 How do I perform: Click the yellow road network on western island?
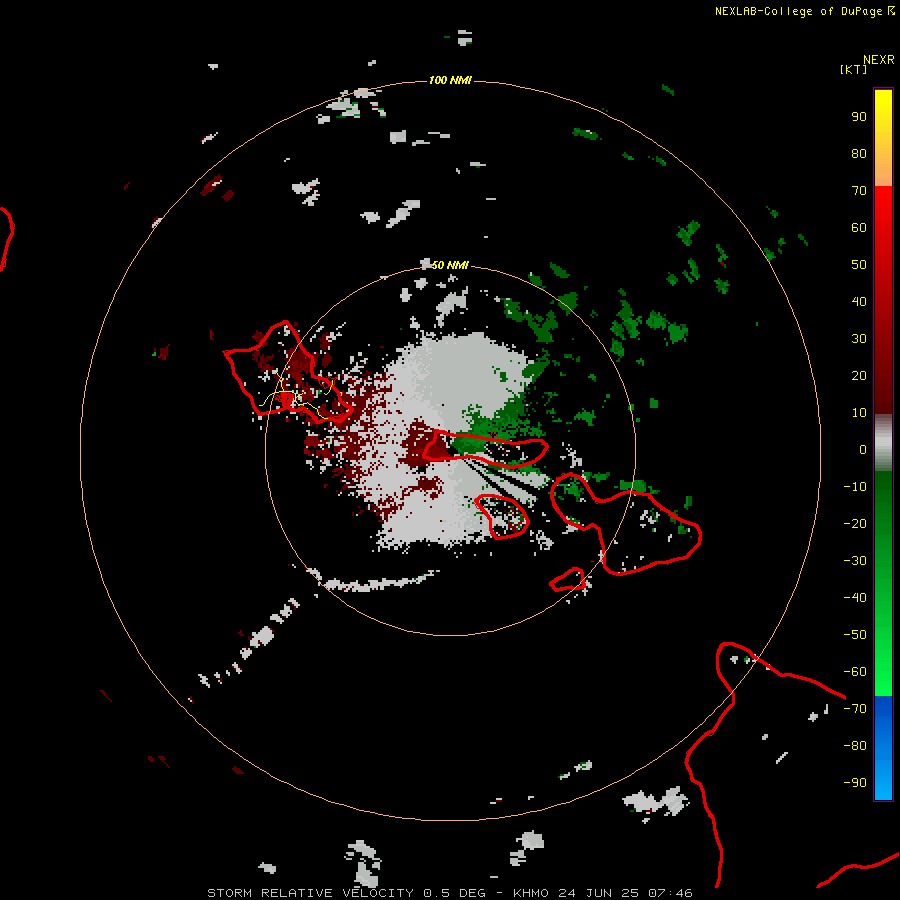coord(296,396)
